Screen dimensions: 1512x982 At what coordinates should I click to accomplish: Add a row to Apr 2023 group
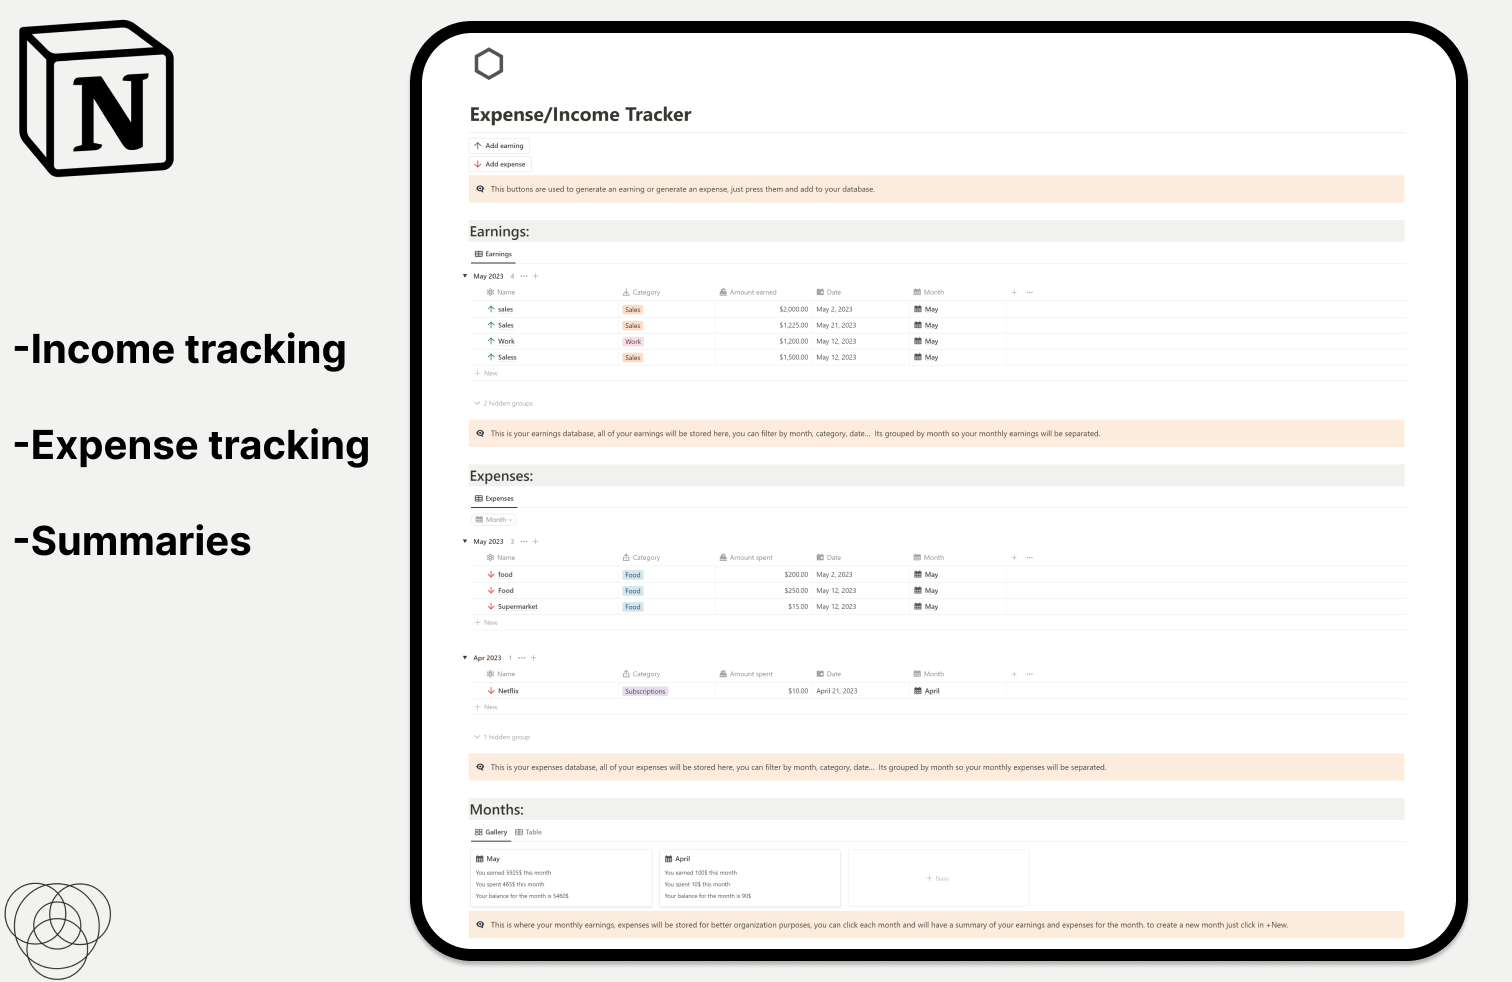tap(534, 658)
